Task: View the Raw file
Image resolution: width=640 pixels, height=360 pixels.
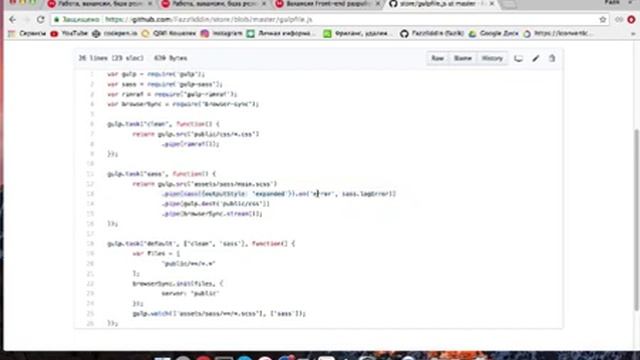Action: [438, 58]
